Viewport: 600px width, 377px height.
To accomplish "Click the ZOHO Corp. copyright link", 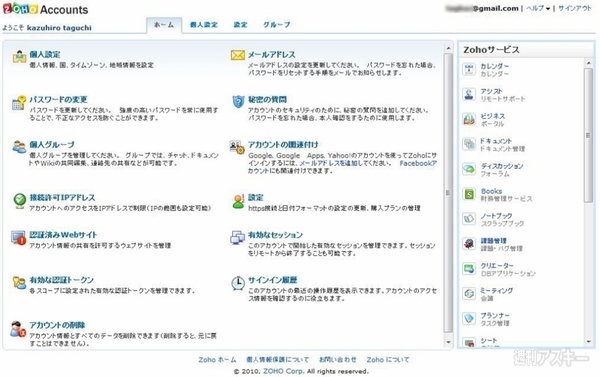I will (283, 371).
